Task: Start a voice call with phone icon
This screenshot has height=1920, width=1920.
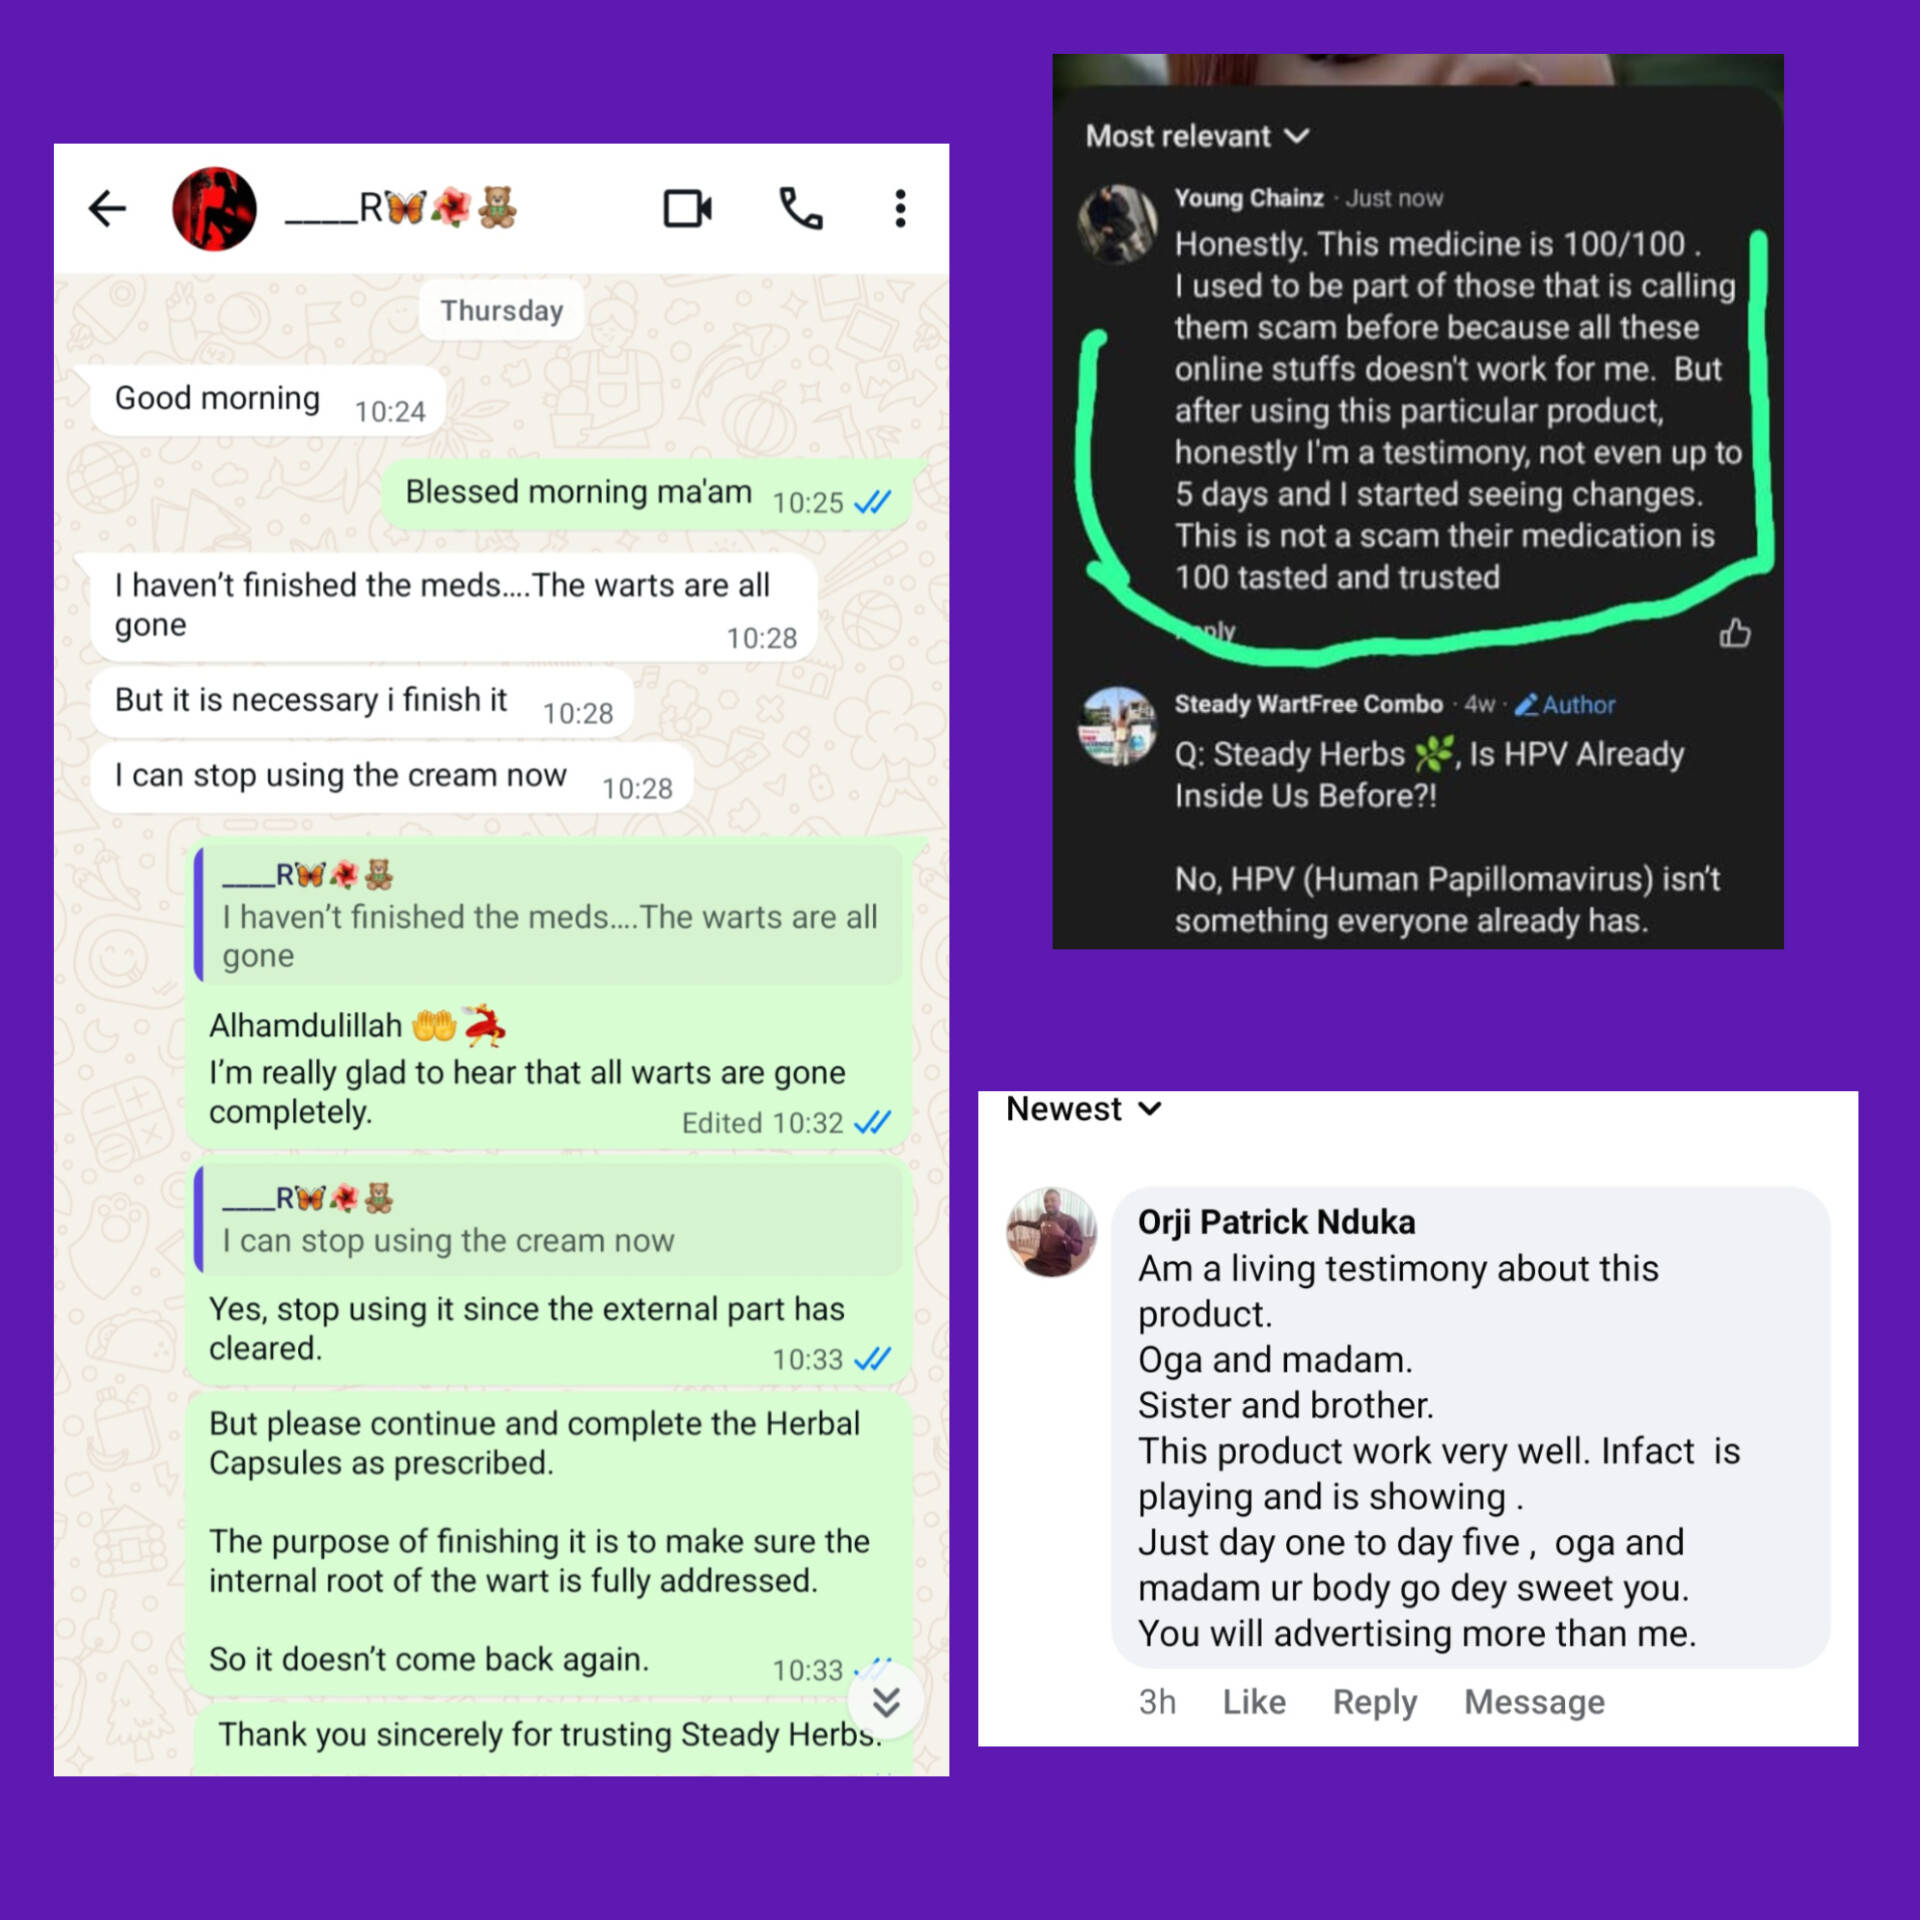Action: click(801, 209)
